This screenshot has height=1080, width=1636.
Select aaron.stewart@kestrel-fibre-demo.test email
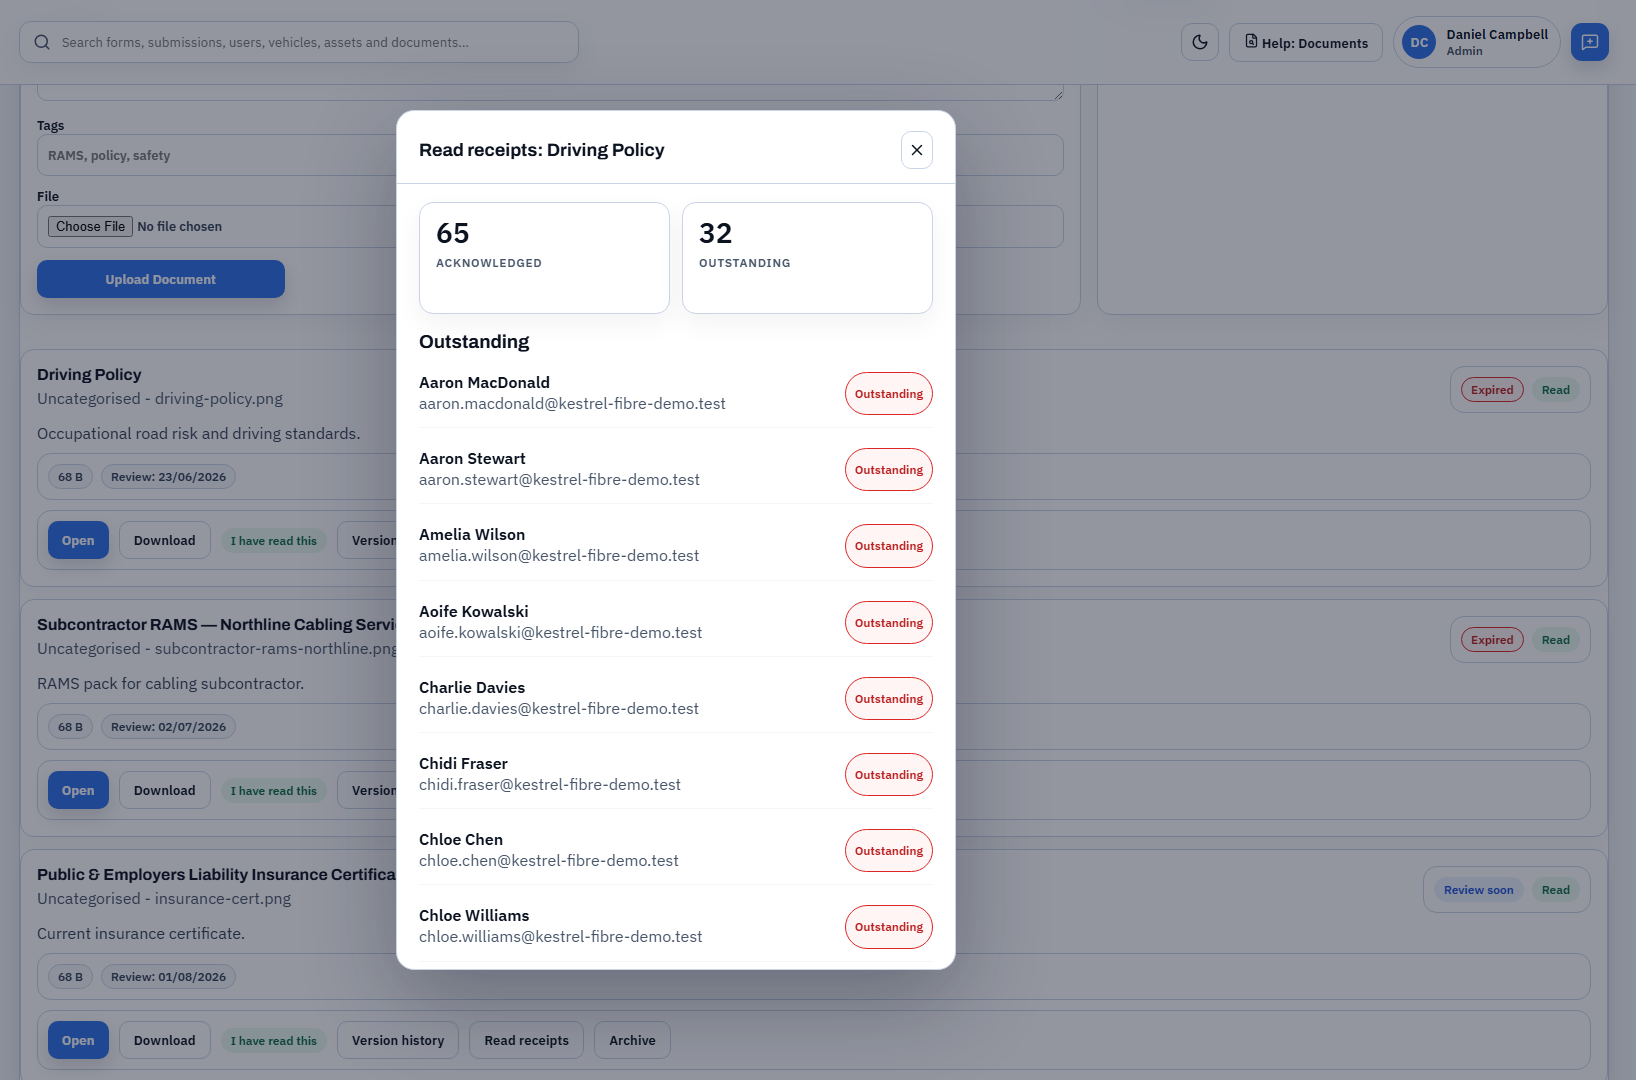[559, 480]
